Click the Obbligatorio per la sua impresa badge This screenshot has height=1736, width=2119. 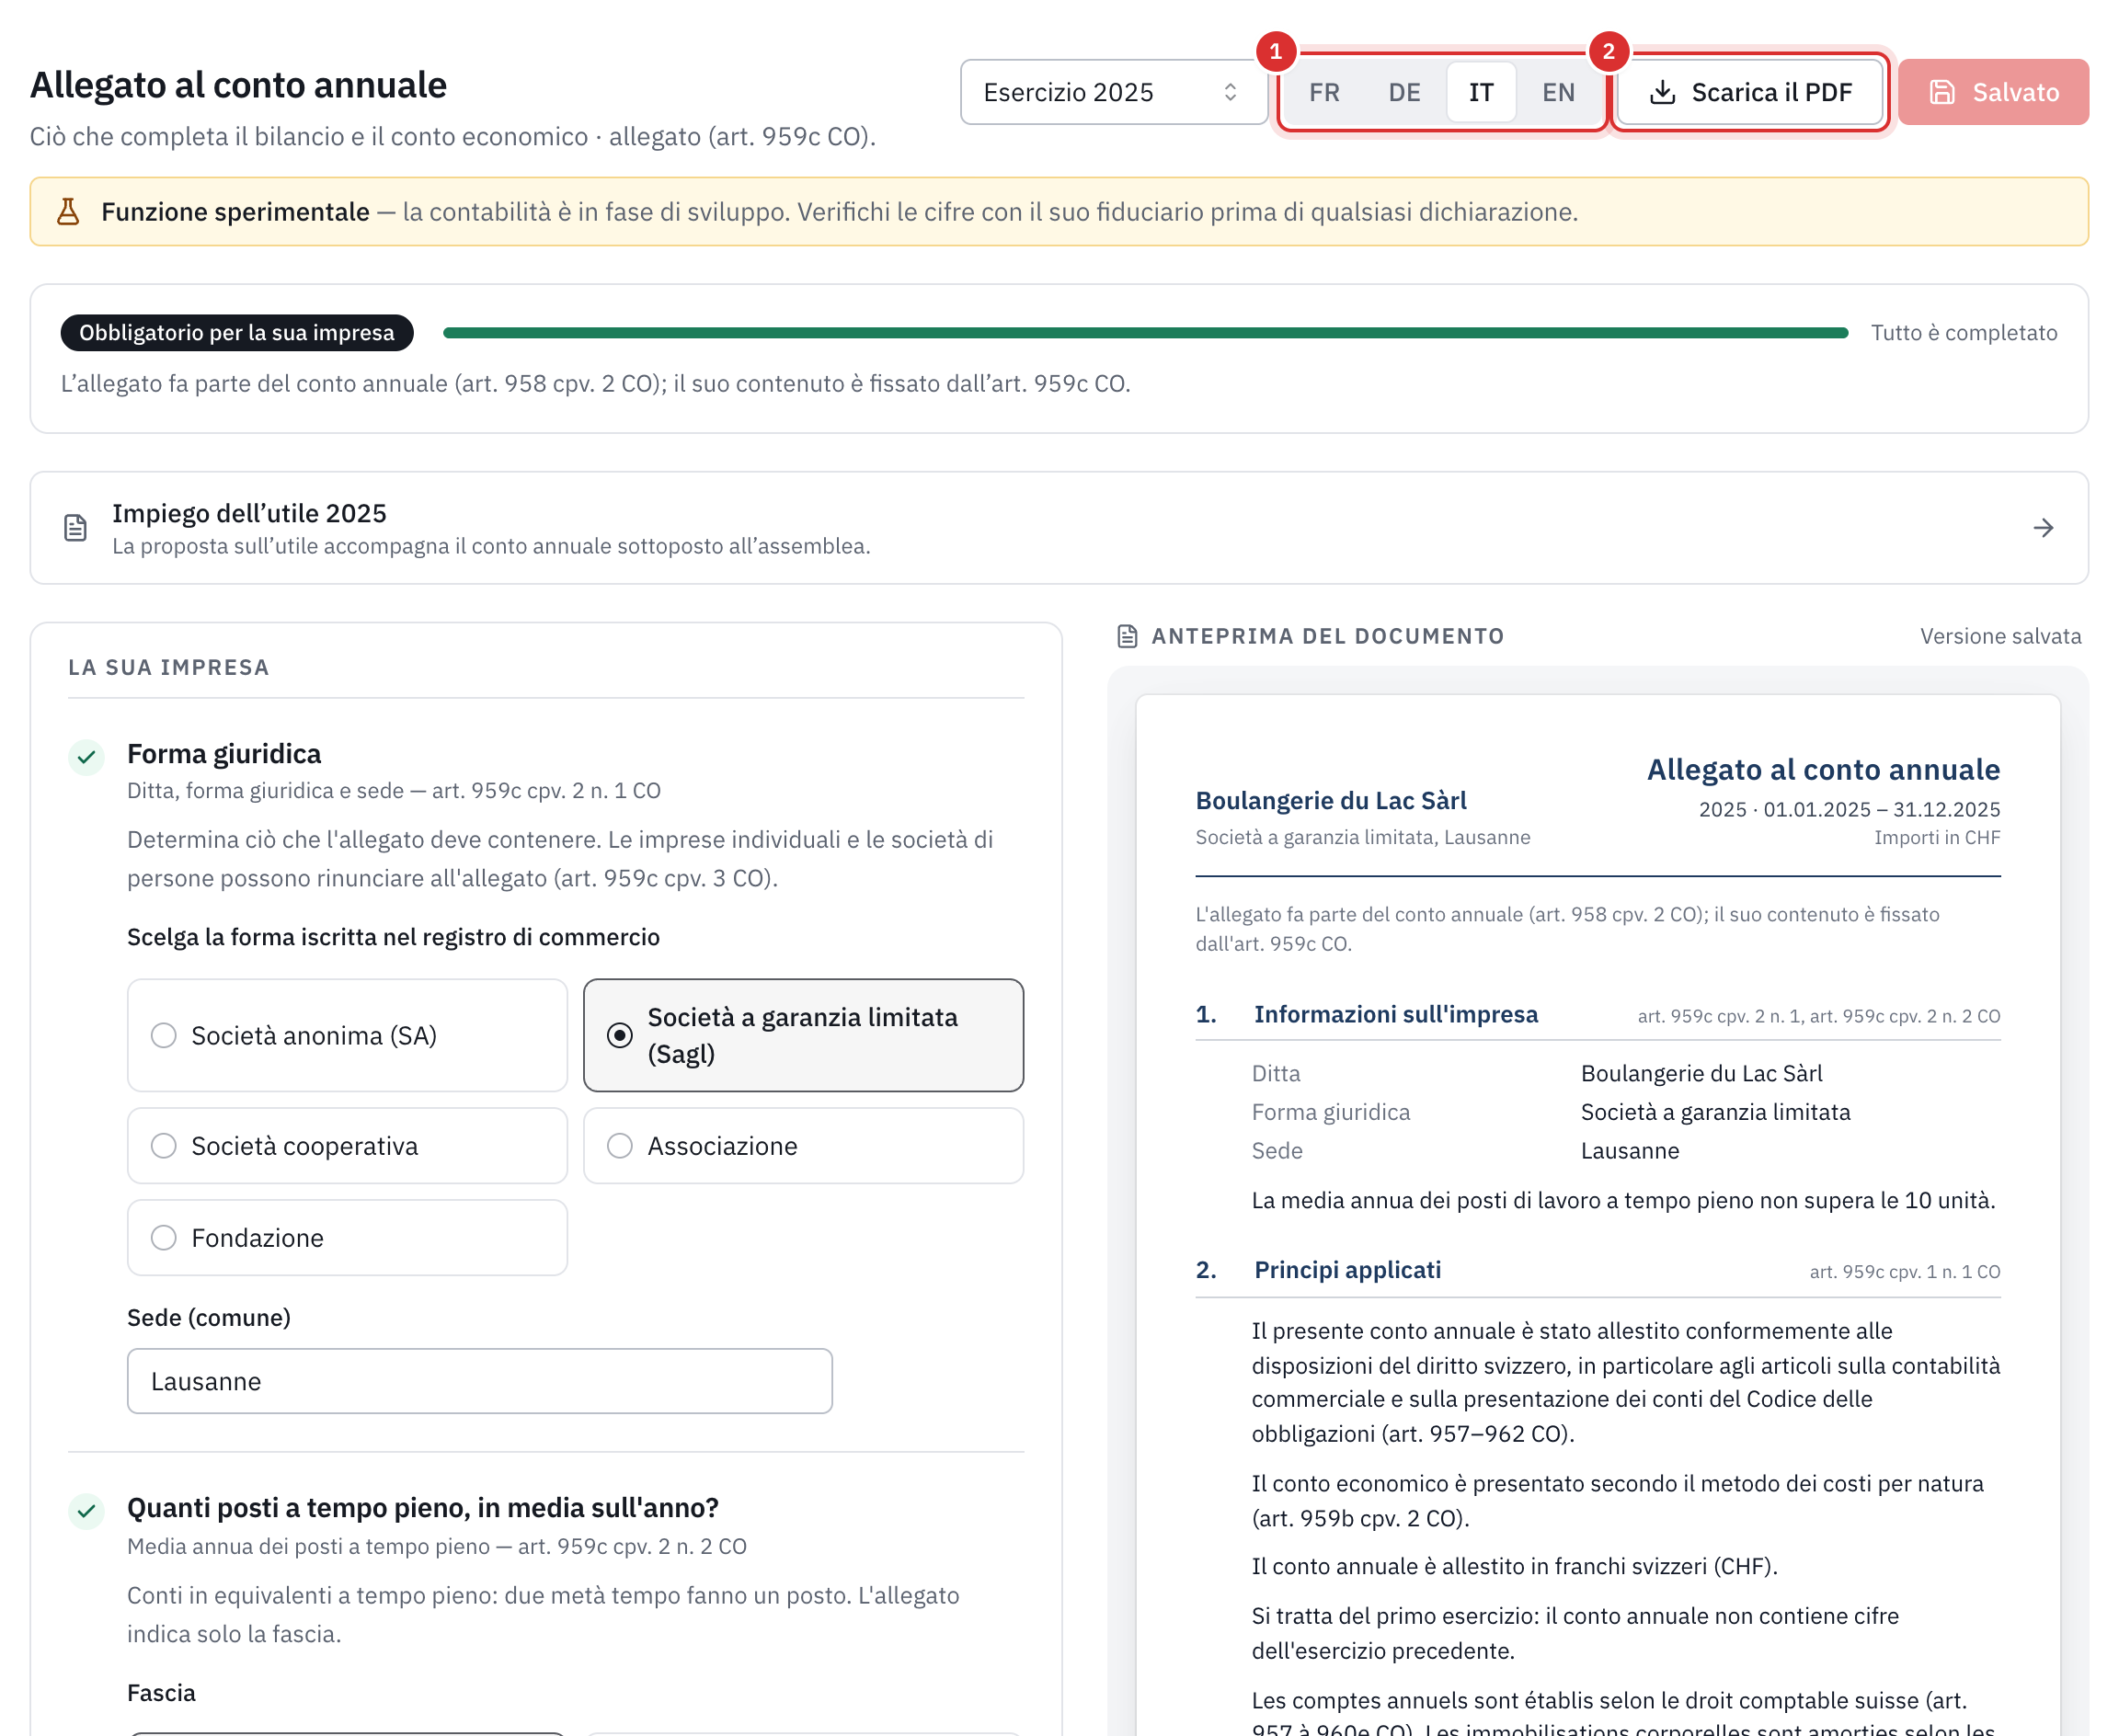[x=237, y=333]
